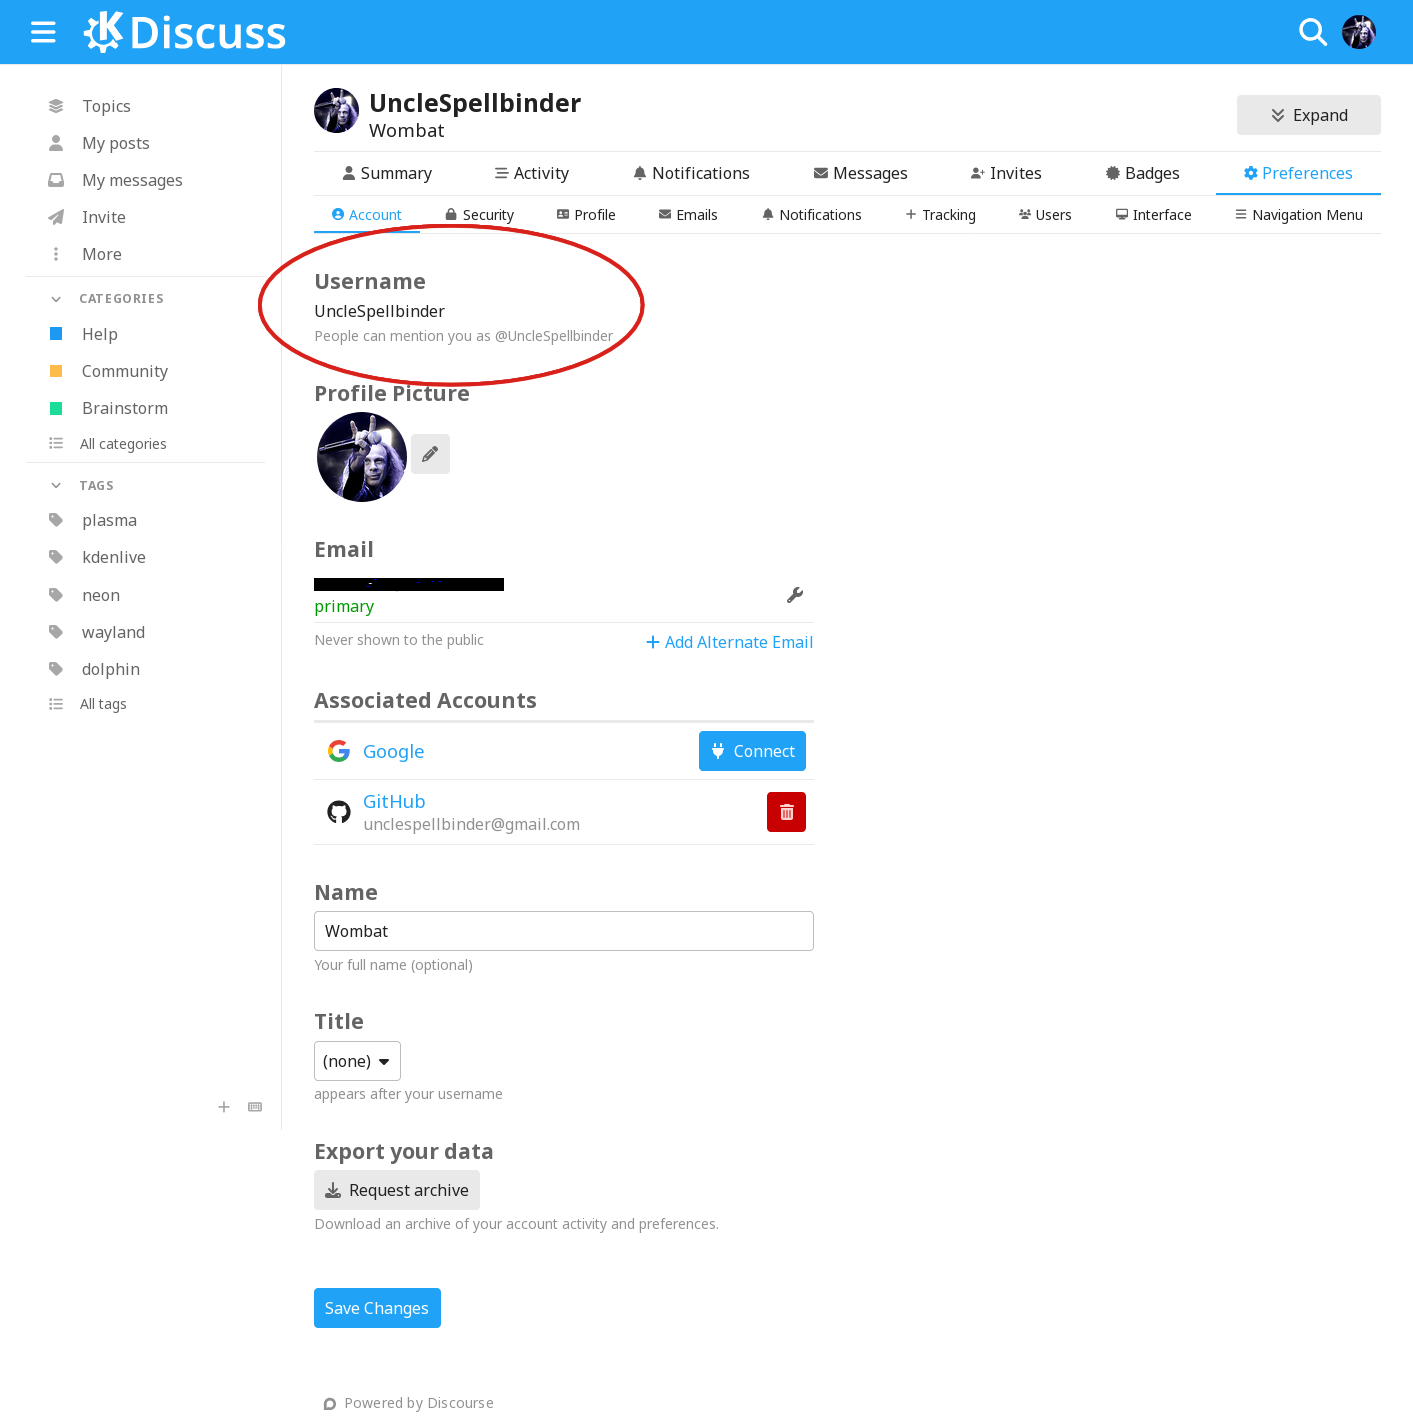The image size is (1413, 1419).
Task: Open user avatar menu in header
Action: tap(1359, 33)
